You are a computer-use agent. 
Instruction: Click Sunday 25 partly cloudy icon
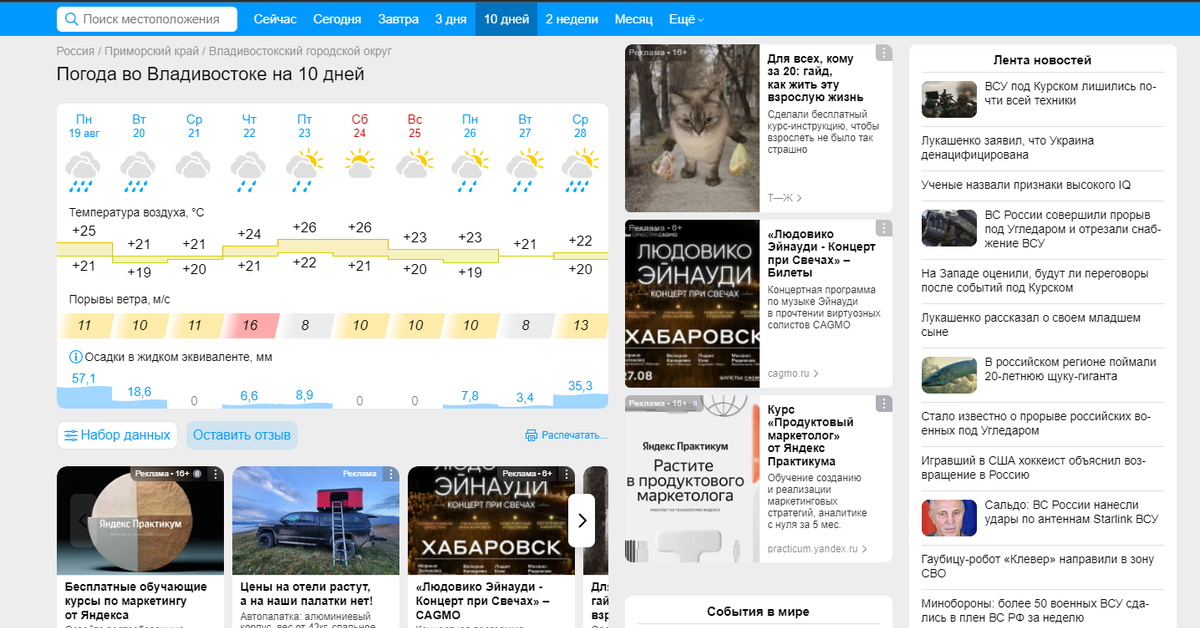point(414,163)
